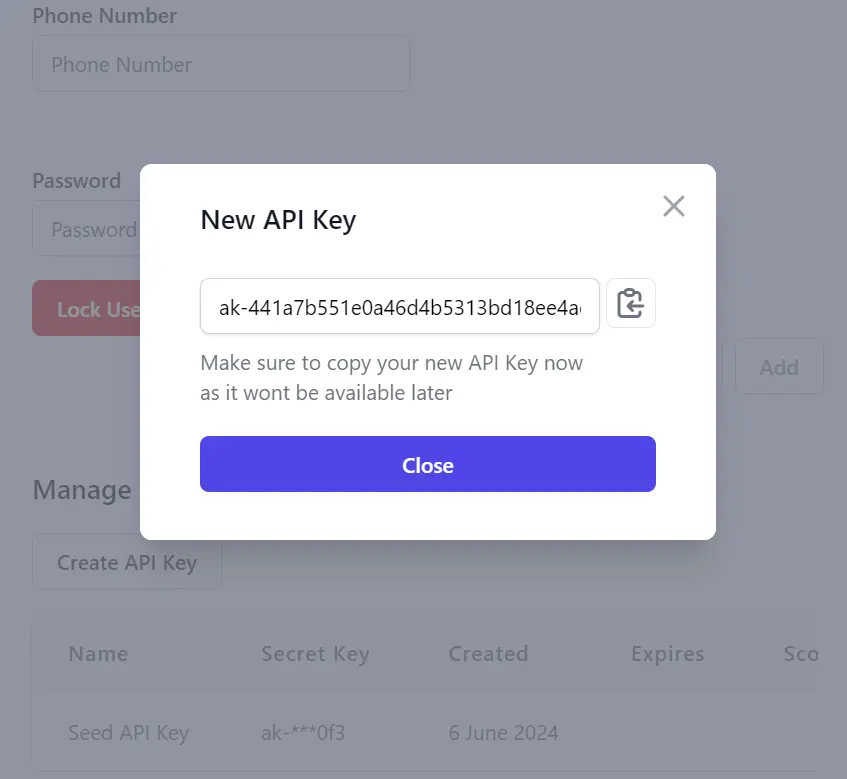Focus the Phone Number input field
This screenshot has height=779, width=847.
coord(221,65)
